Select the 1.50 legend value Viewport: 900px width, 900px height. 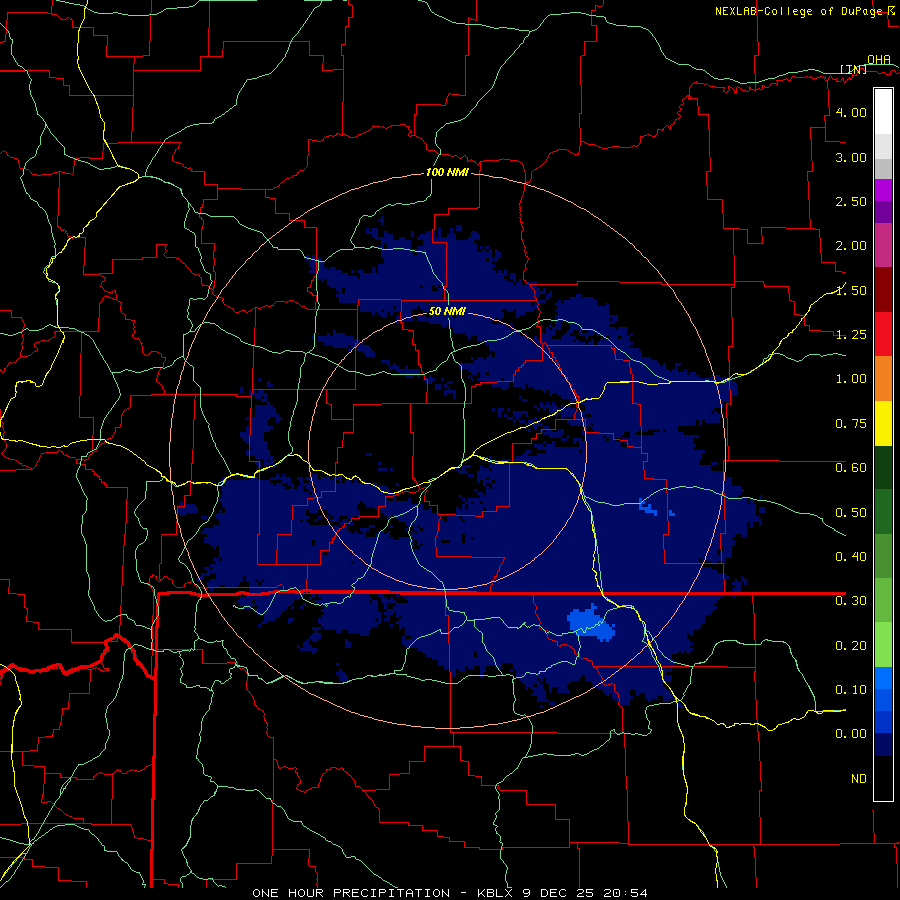click(851, 290)
